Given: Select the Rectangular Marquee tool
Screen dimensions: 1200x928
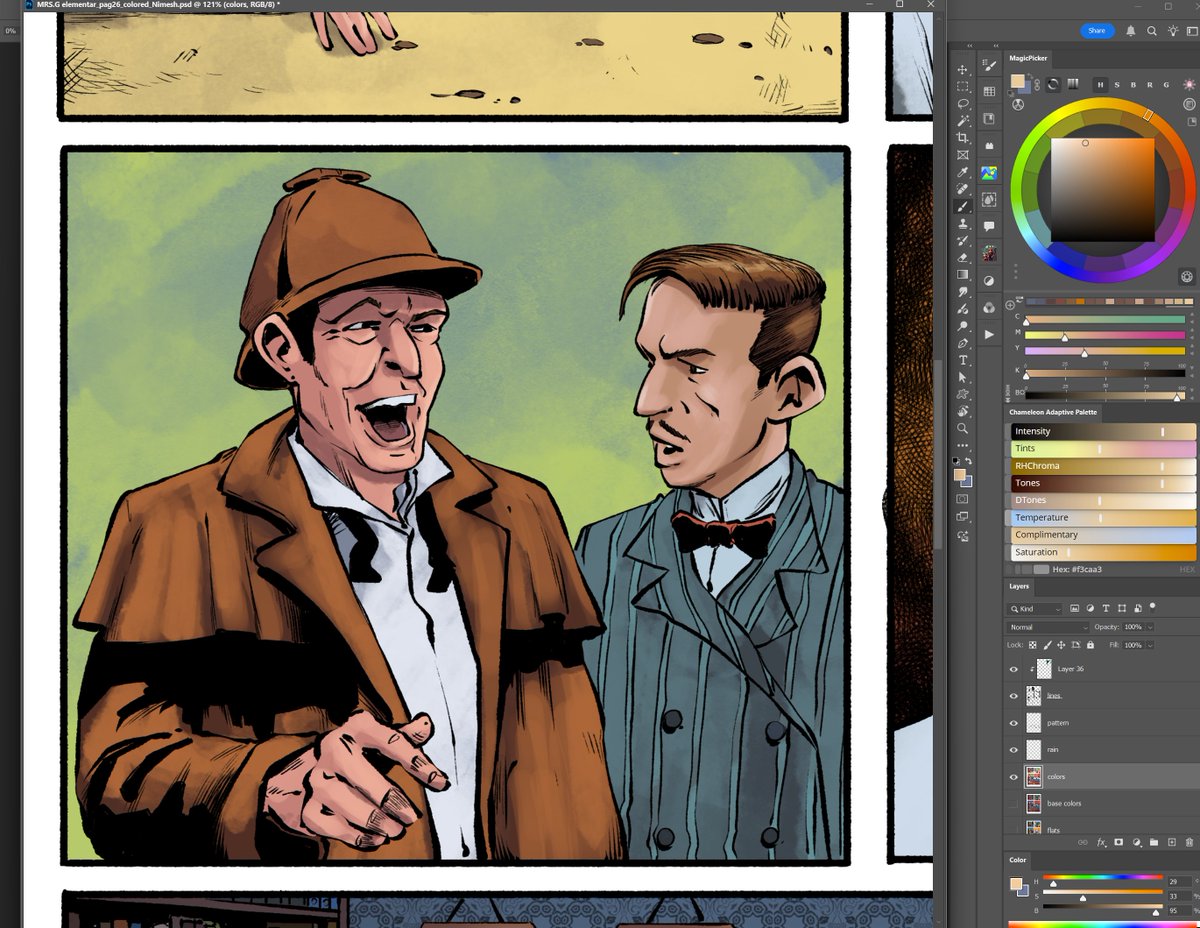Looking at the screenshot, I should click(x=963, y=87).
